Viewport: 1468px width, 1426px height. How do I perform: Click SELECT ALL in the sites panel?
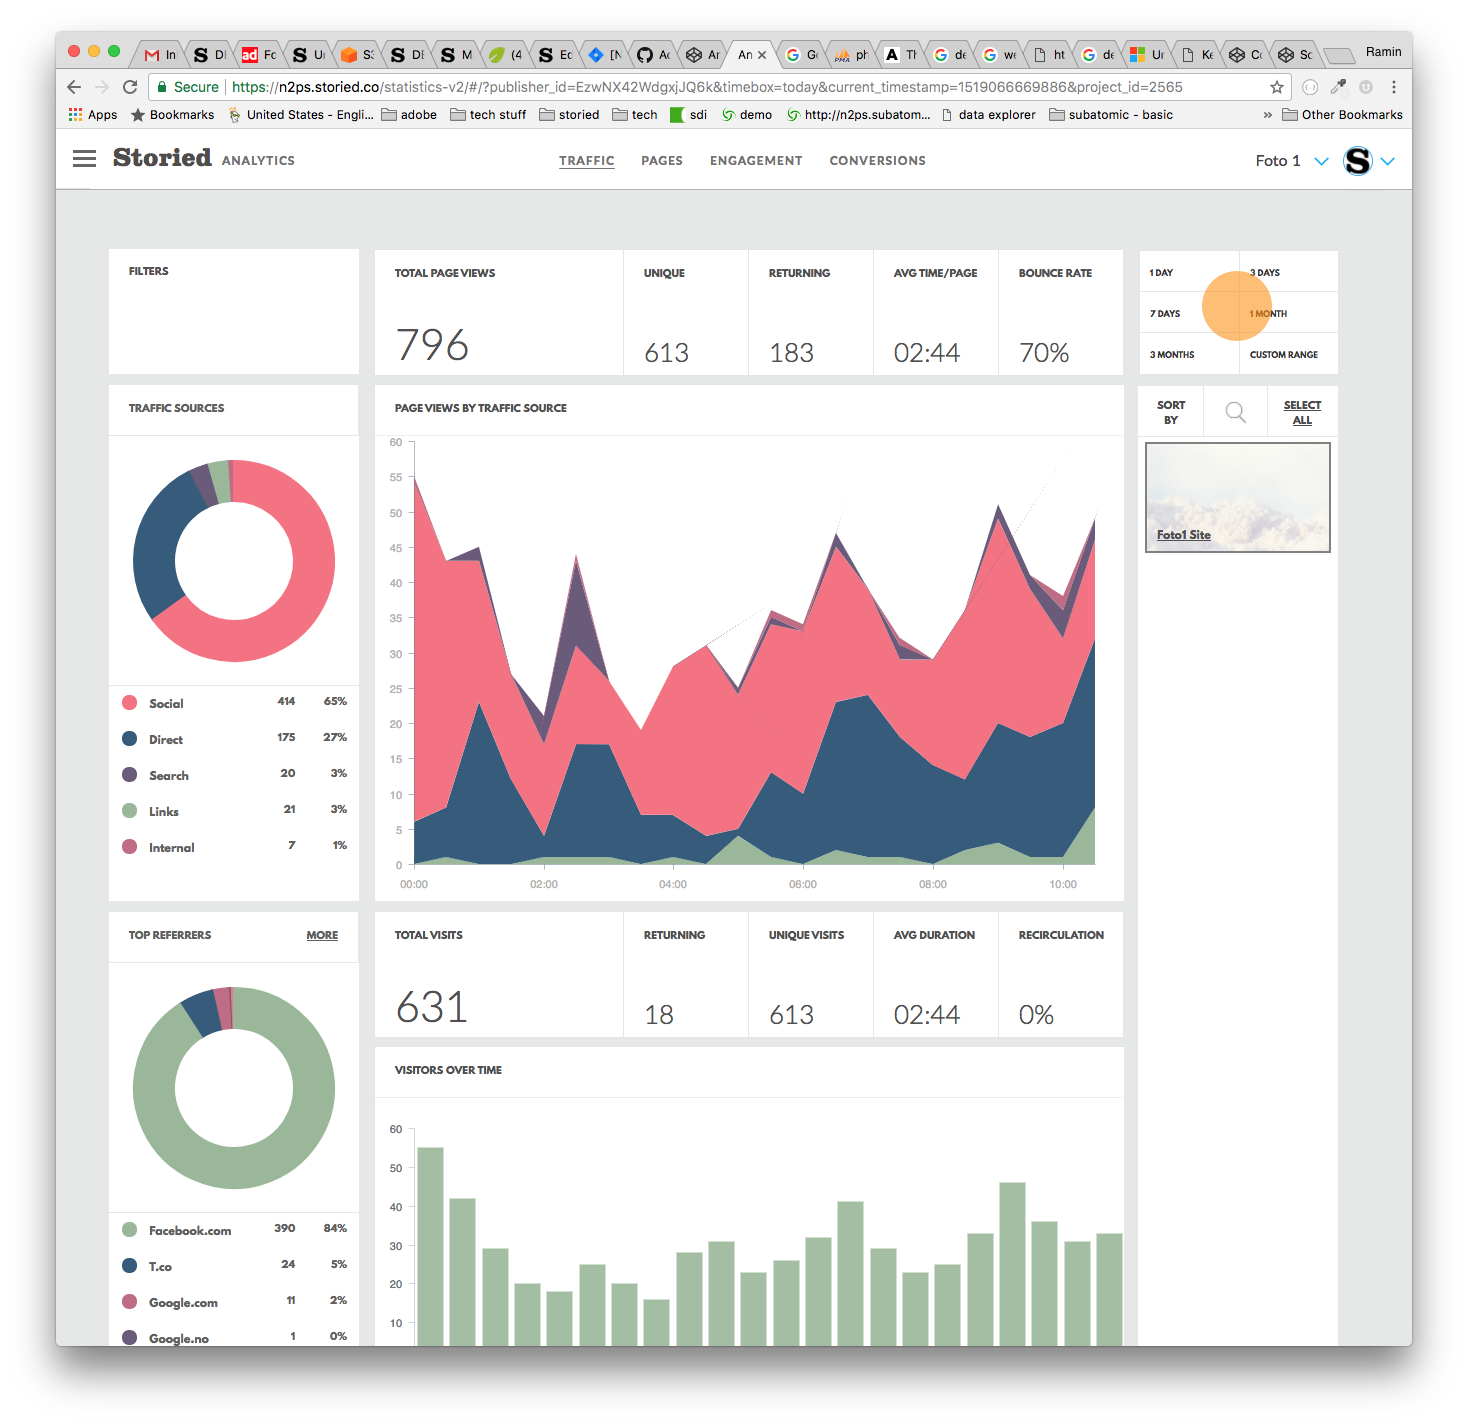tap(1302, 412)
